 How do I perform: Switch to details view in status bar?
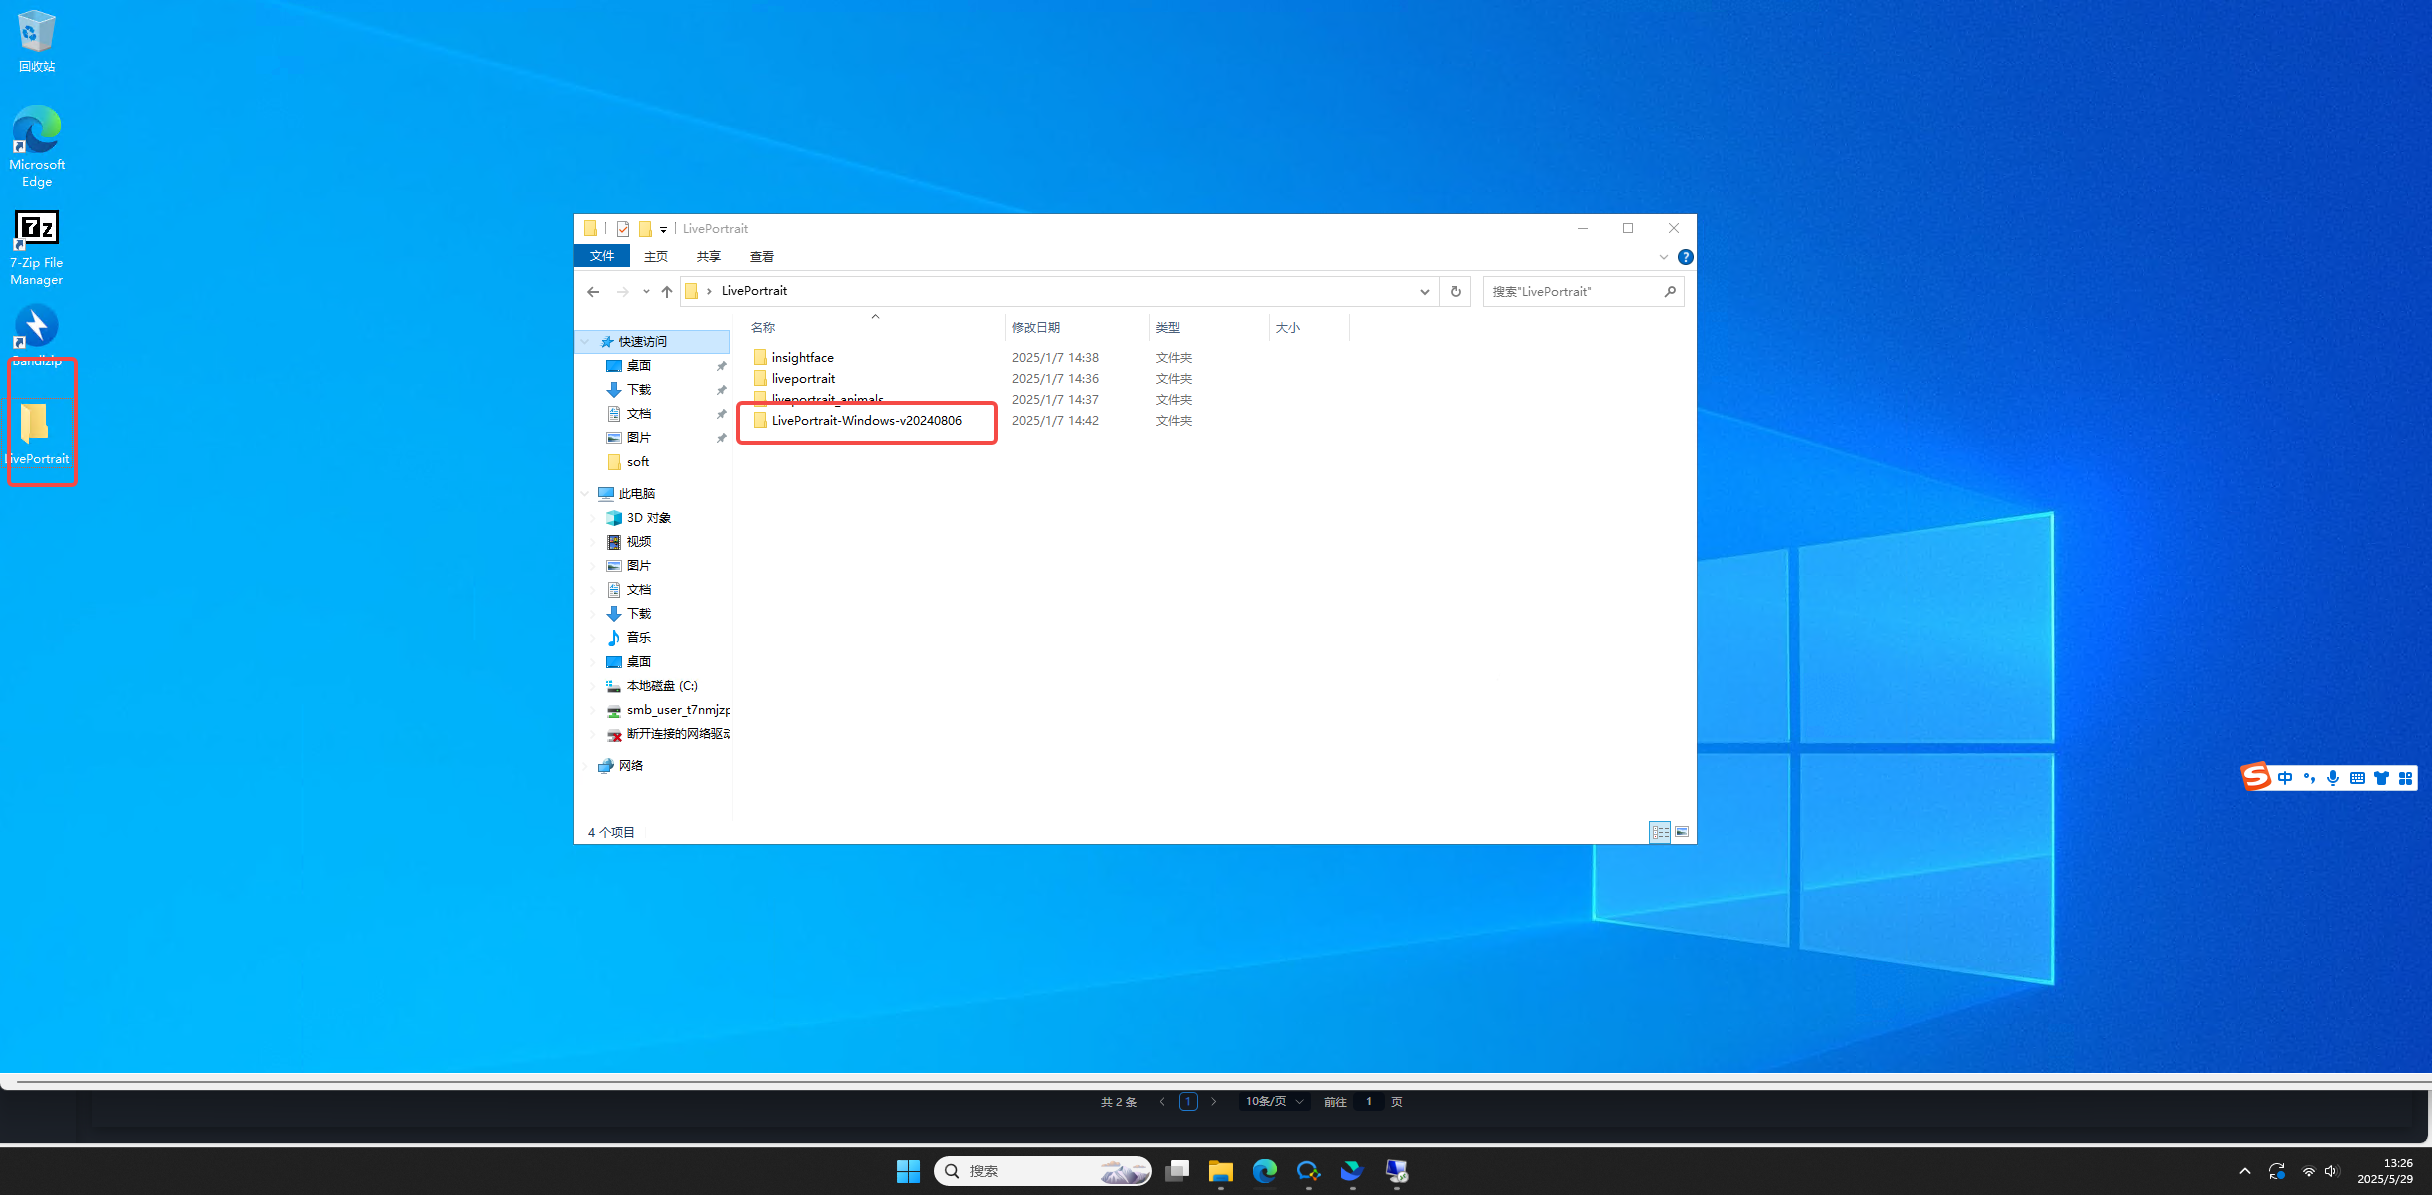coord(1660,832)
